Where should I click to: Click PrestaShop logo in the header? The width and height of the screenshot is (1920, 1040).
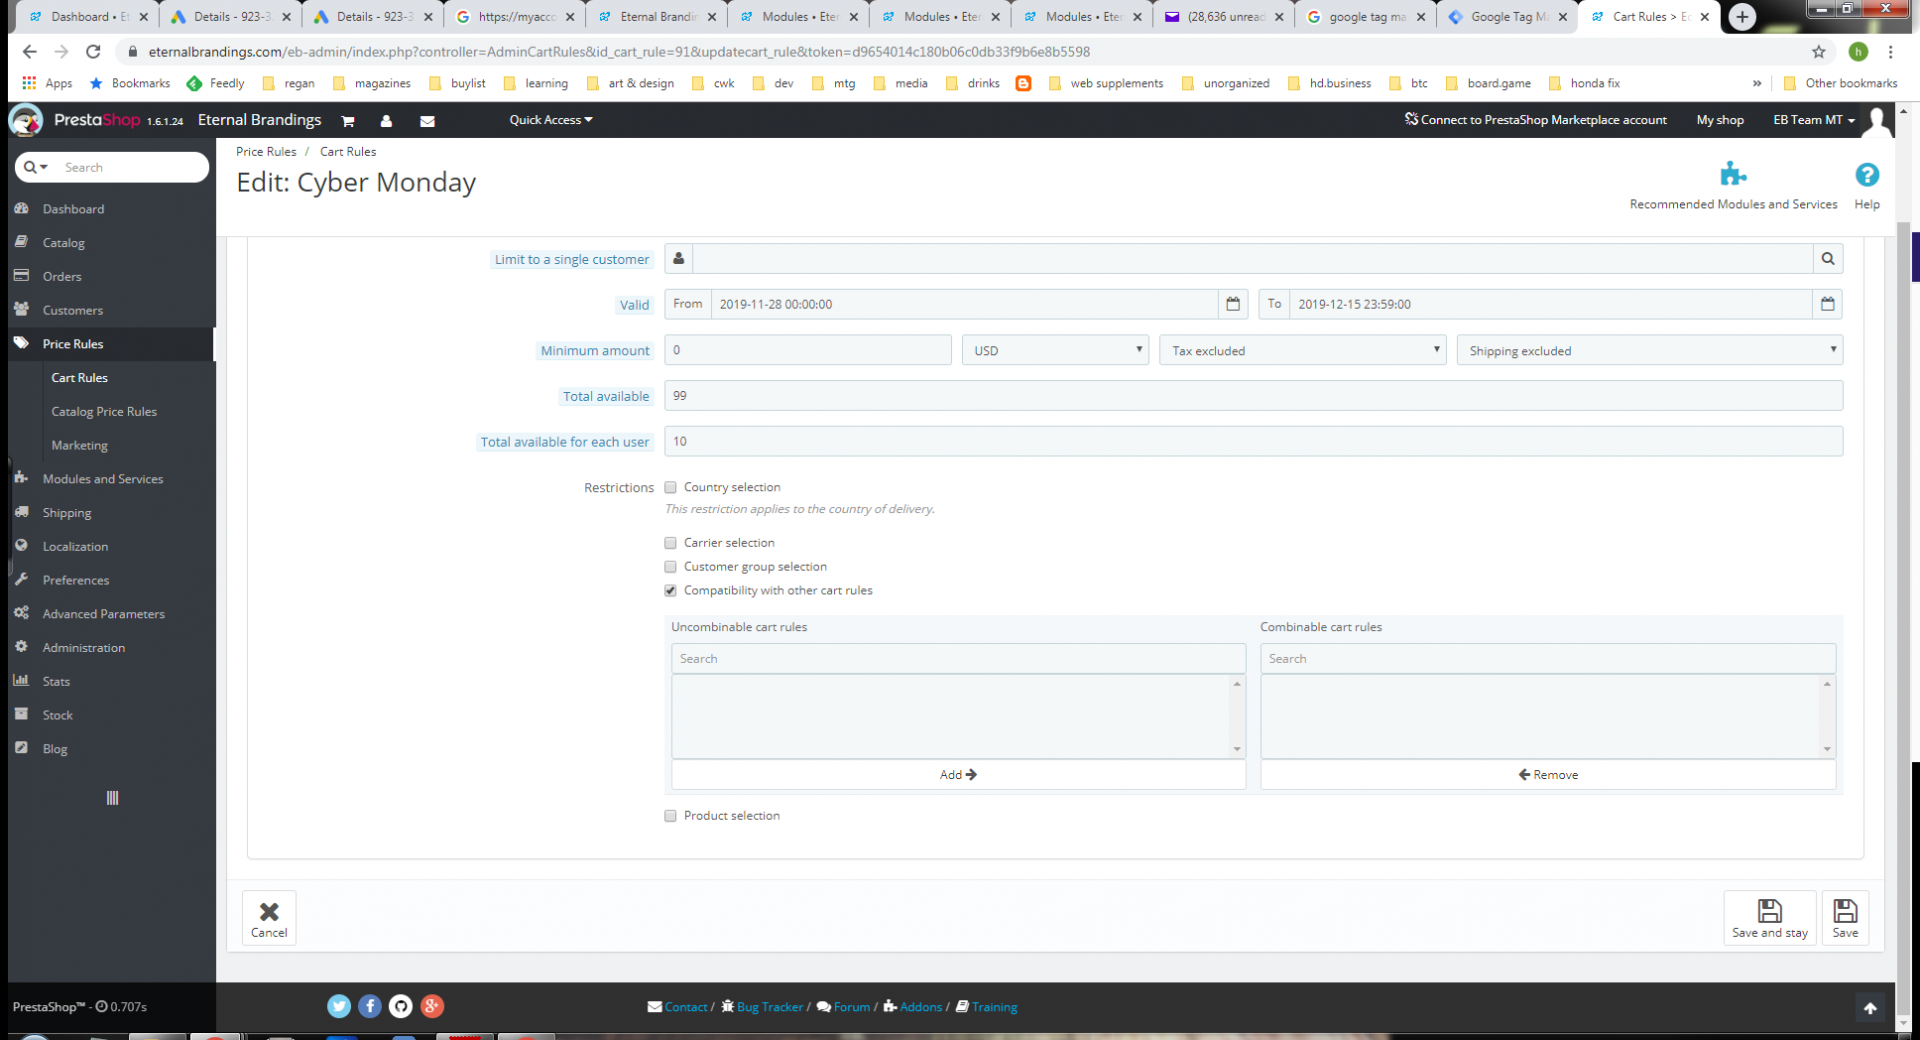click(x=95, y=120)
